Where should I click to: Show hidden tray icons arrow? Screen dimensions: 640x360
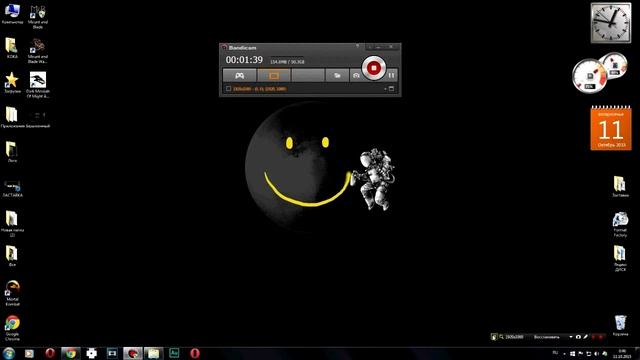click(x=564, y=354)
